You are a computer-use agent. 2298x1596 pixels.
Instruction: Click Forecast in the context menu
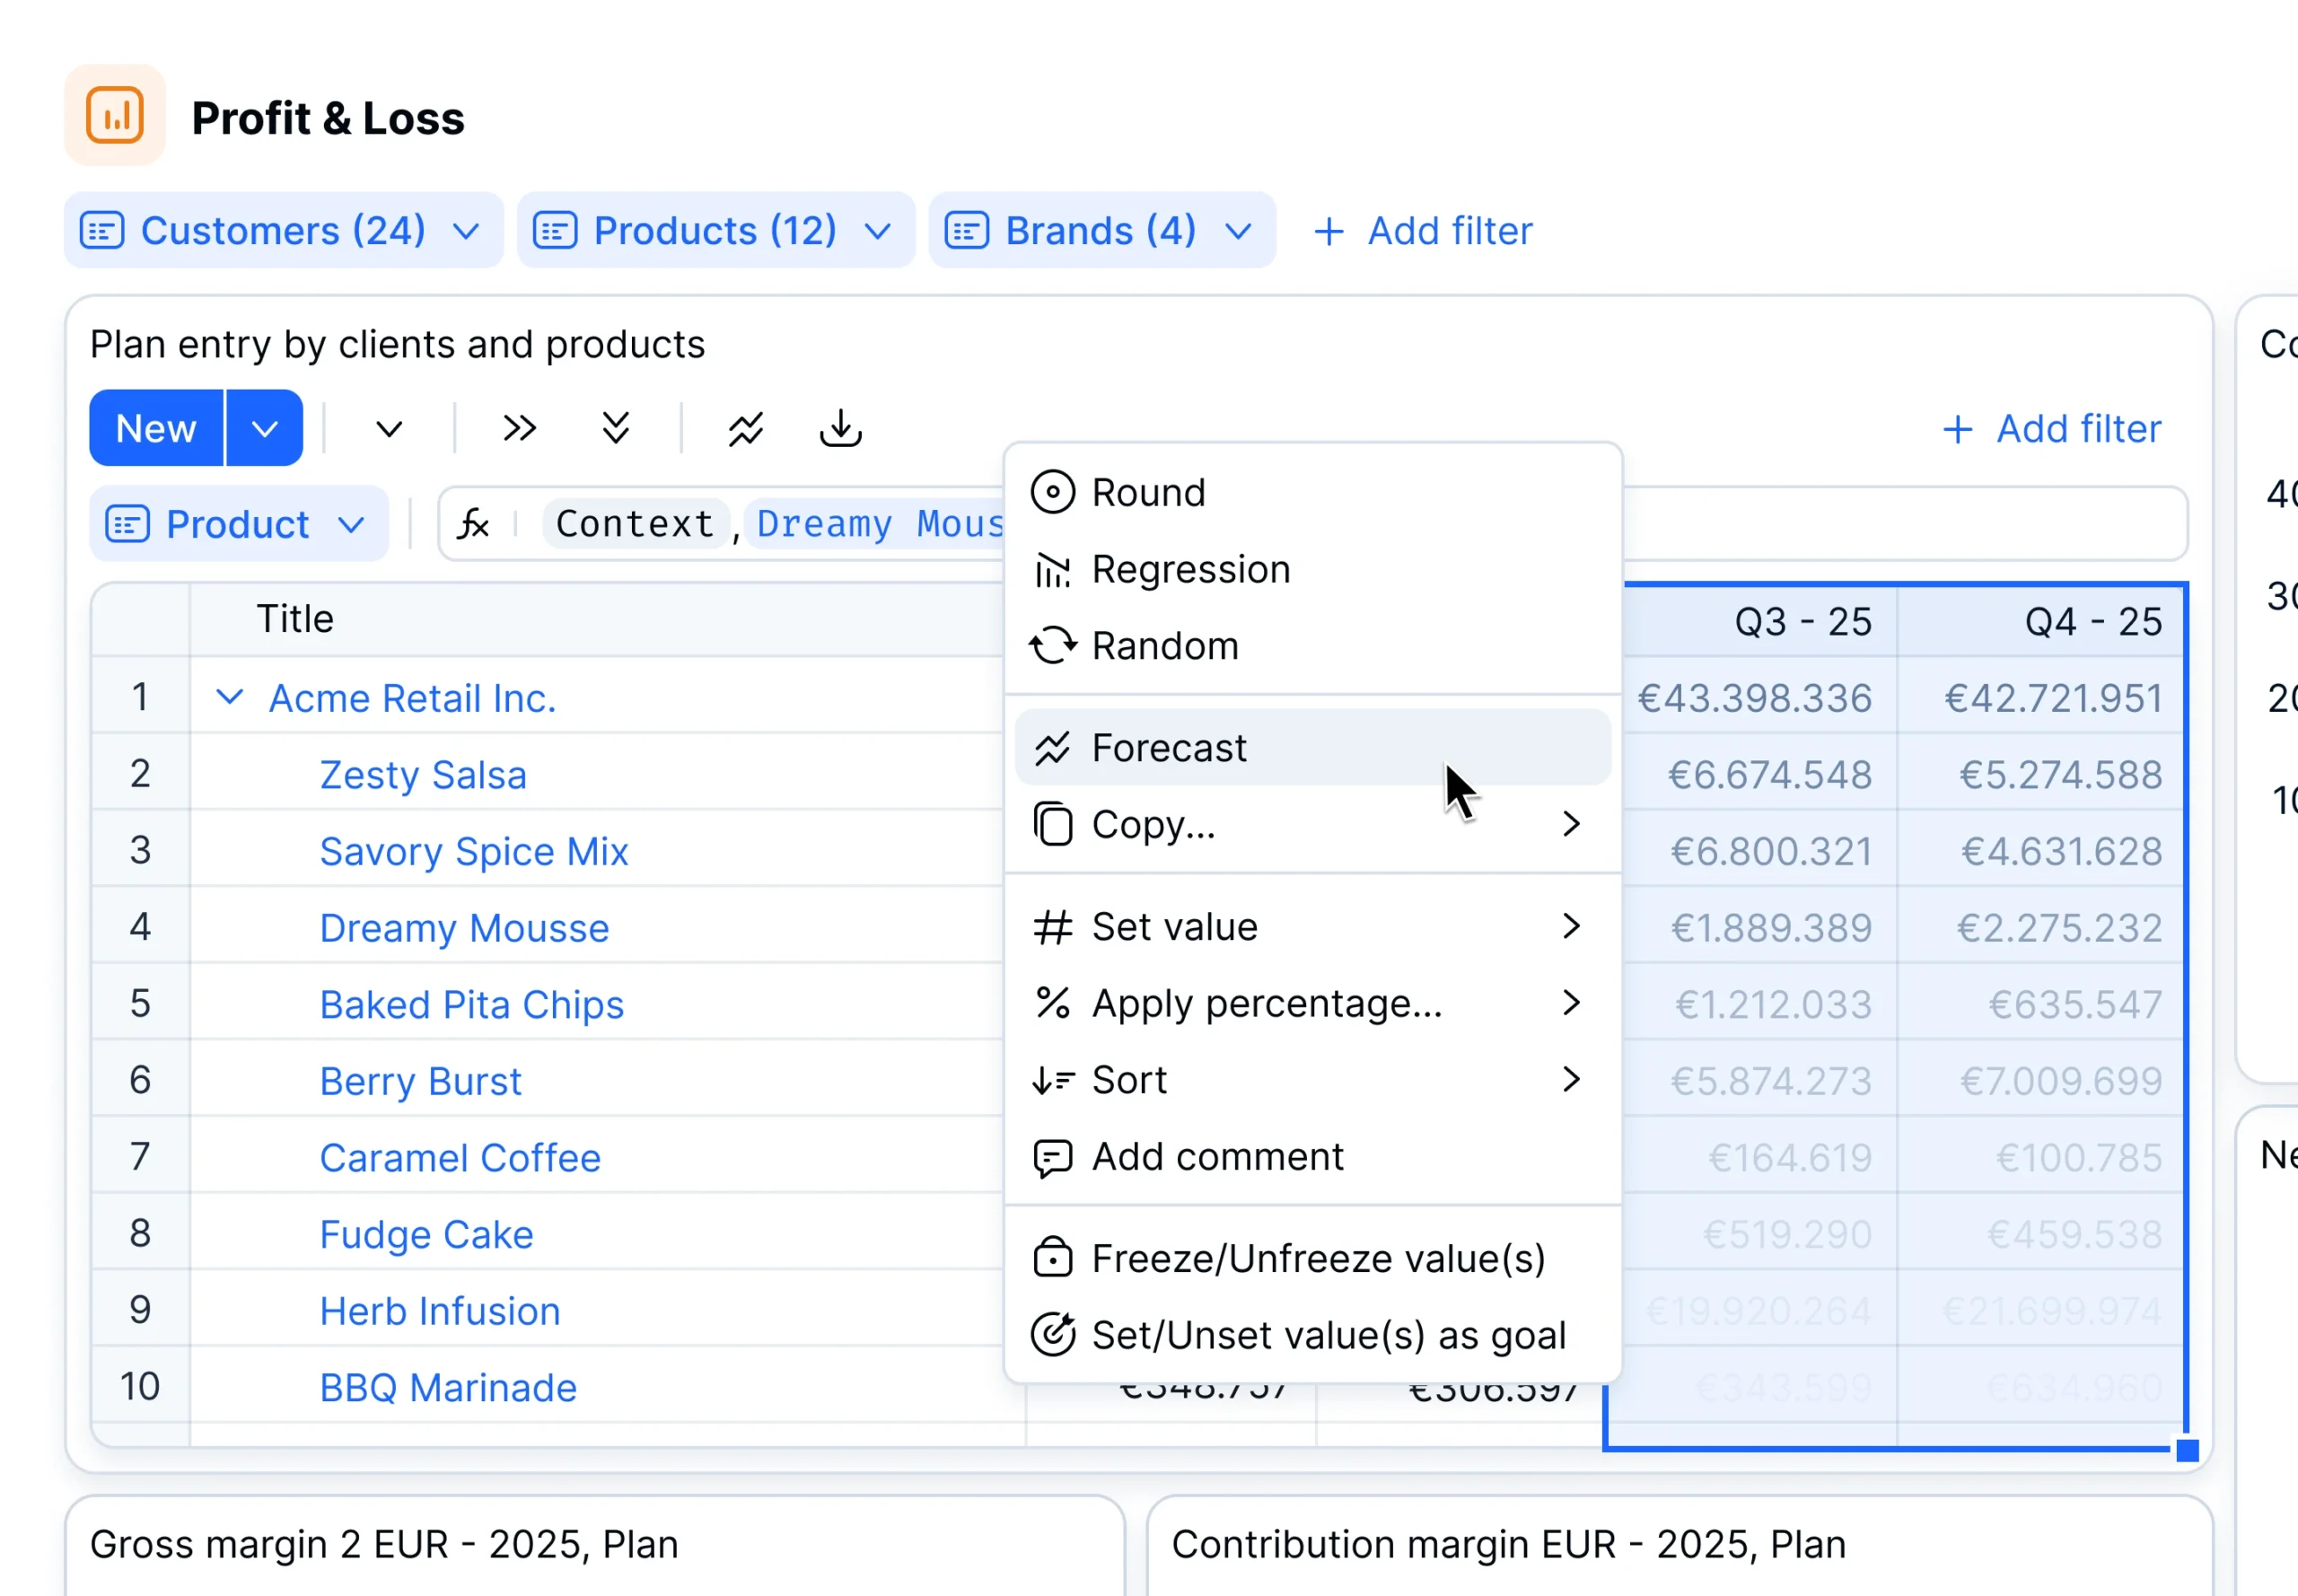(x=1168, y=748)
